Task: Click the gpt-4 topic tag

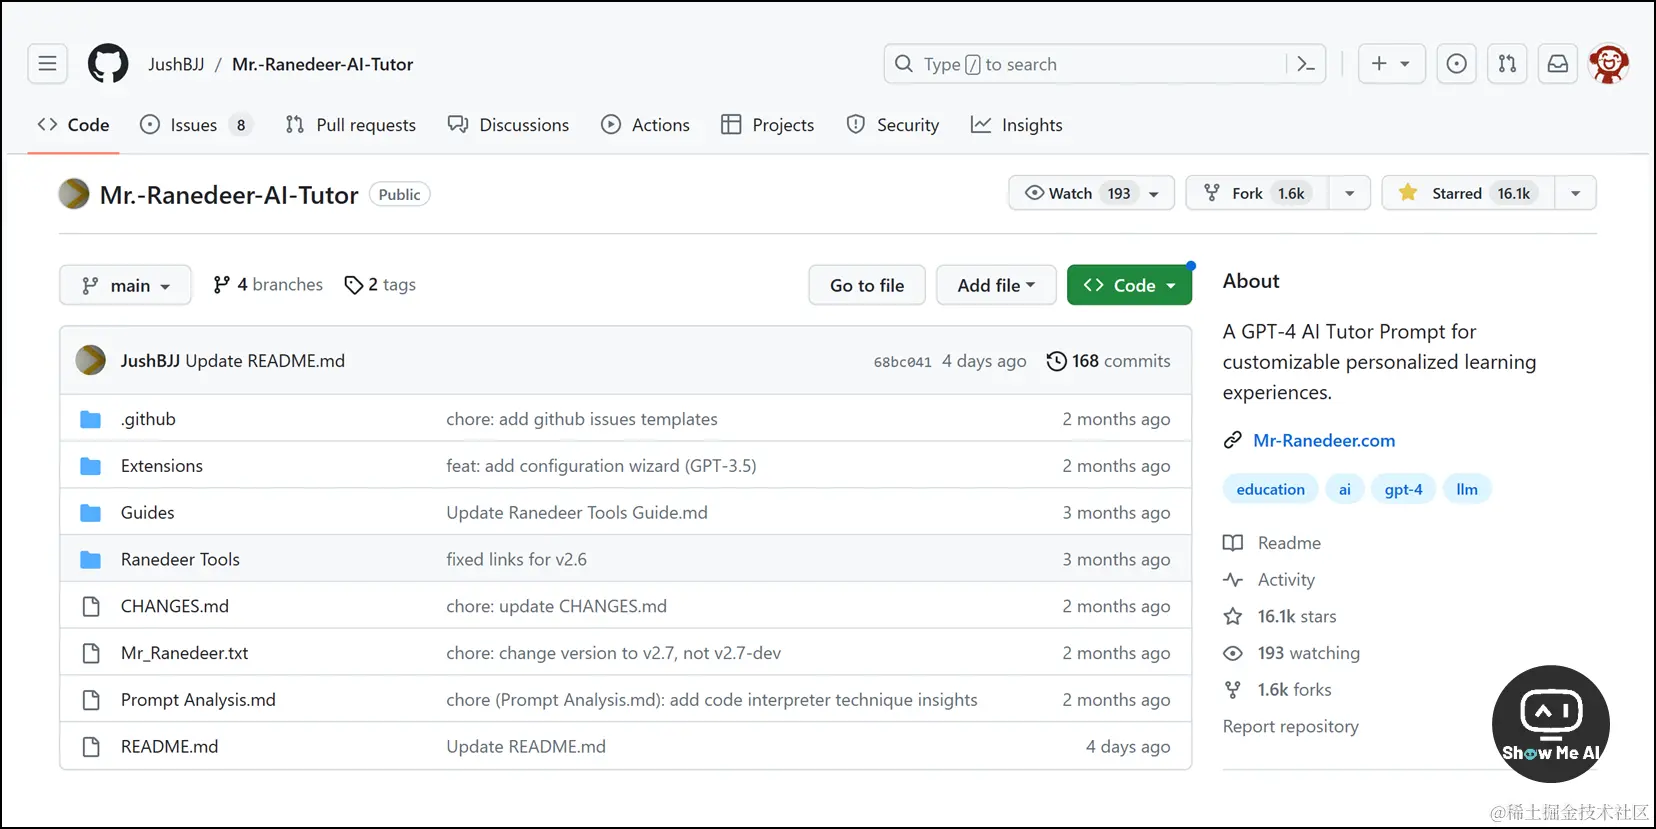Action: (x=1403, y=489)
